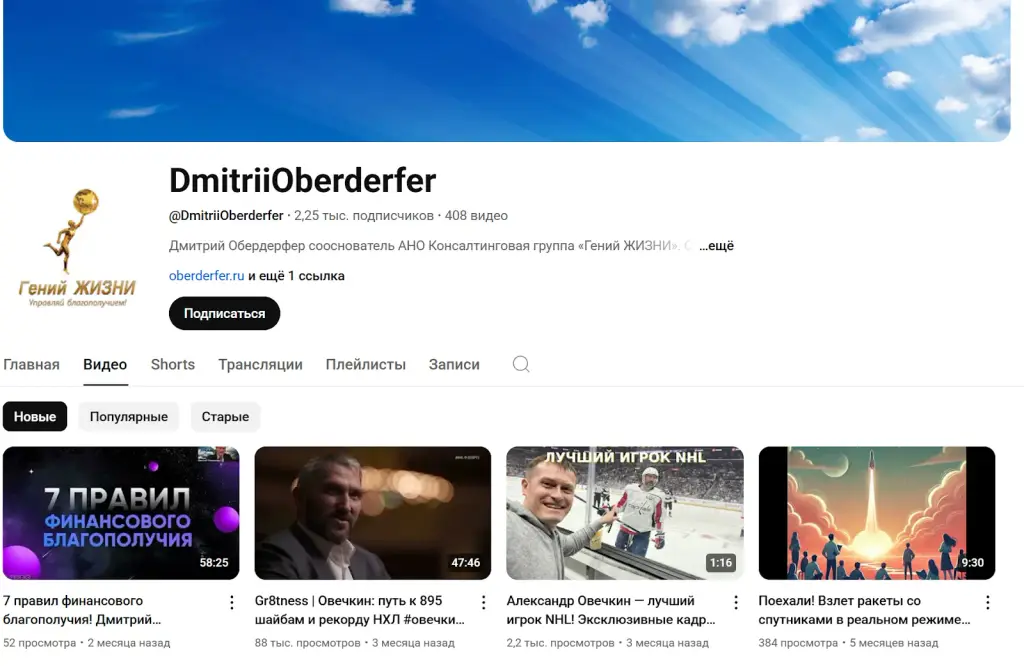Click the 408 видео count text
The height and width of the screenshot is (666, 1024).
[476, 215]
